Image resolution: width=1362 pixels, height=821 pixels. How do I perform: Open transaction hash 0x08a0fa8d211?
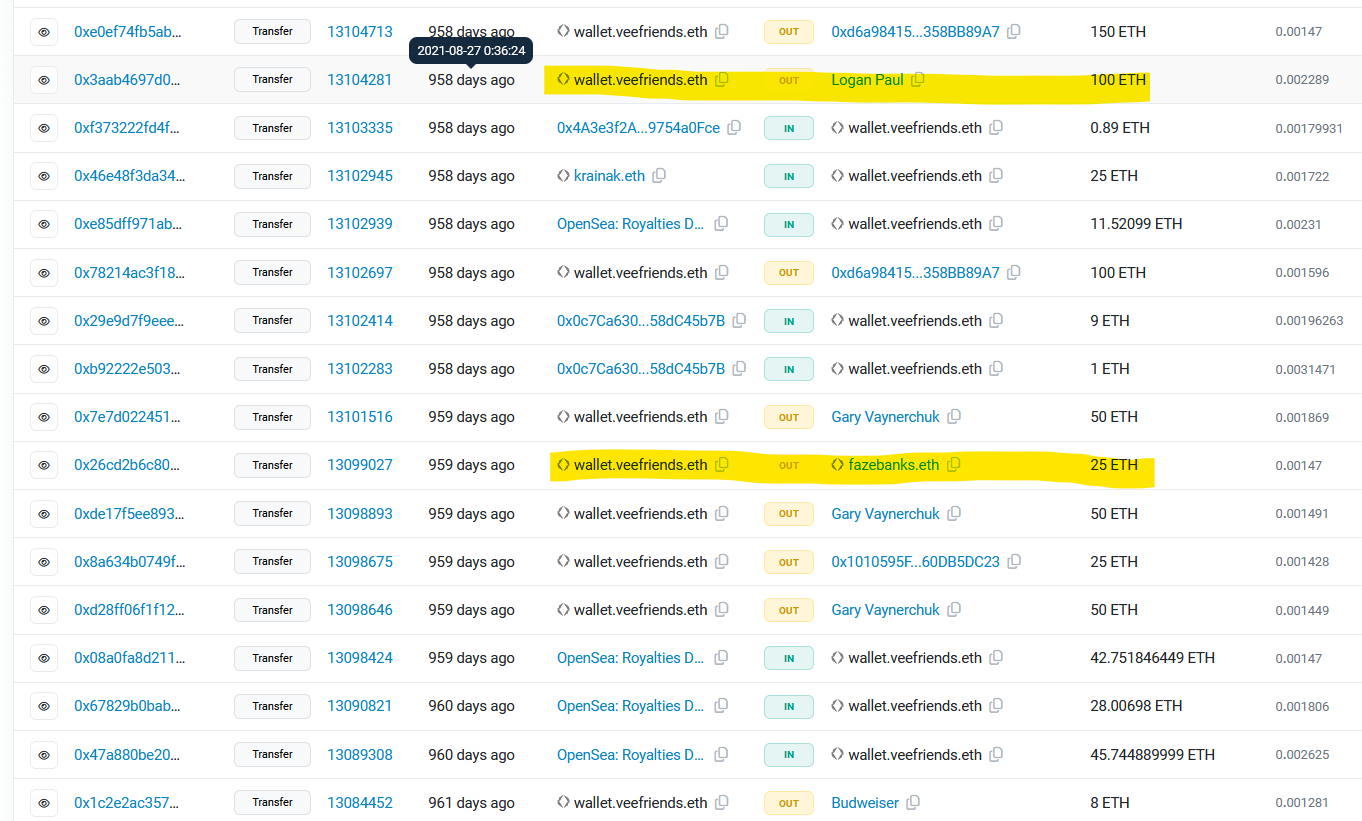tap(130, 658)
